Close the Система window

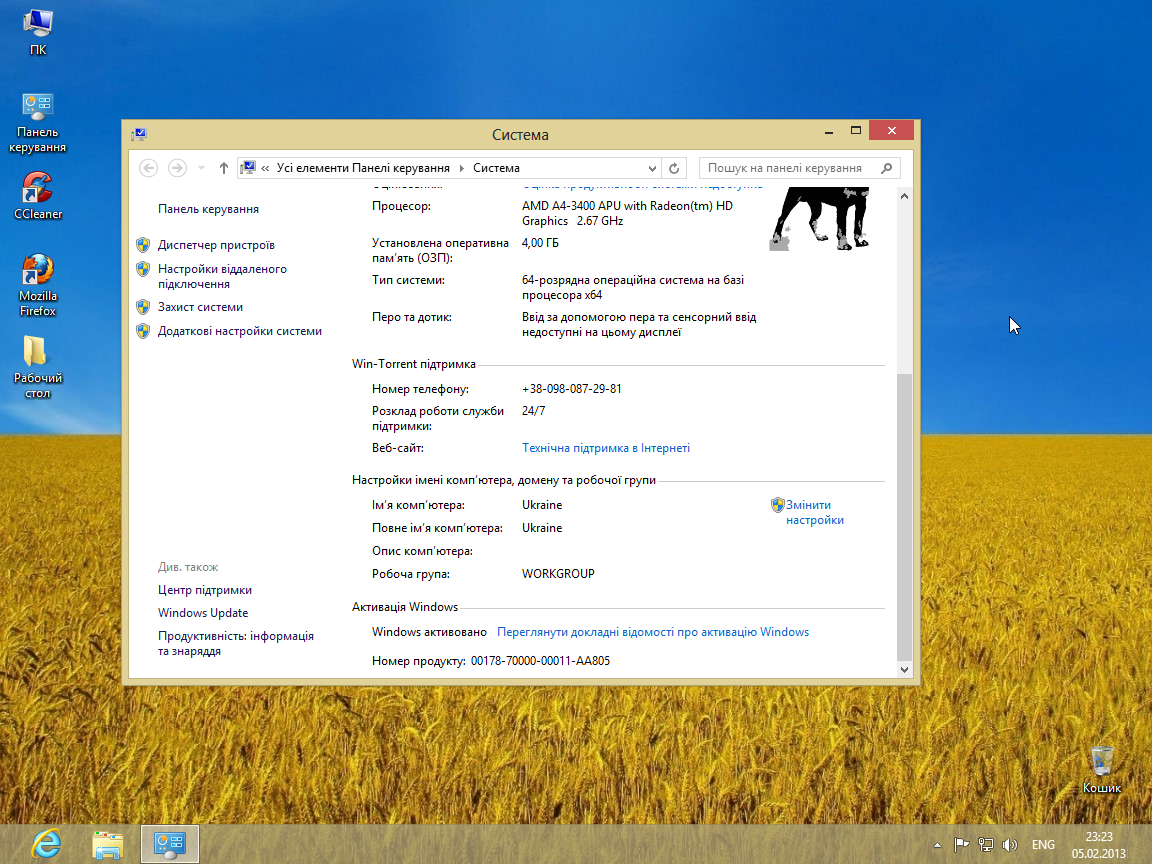[891, 131]
